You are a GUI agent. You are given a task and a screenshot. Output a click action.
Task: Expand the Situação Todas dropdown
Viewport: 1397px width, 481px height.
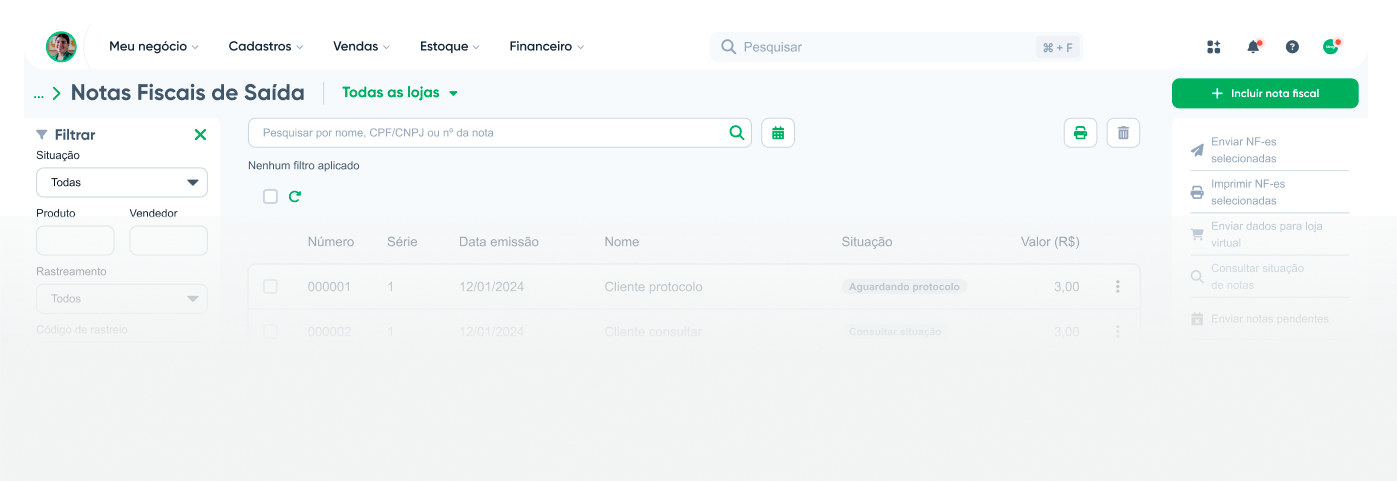point(122,182)
